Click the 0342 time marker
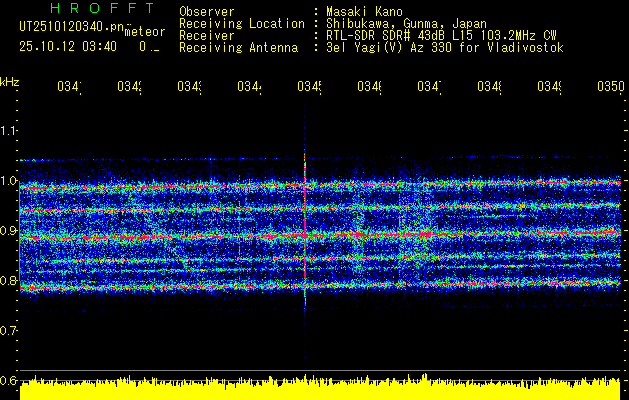Screen dimensions: 629x400 pyautogui.click(x=129, y=87)
